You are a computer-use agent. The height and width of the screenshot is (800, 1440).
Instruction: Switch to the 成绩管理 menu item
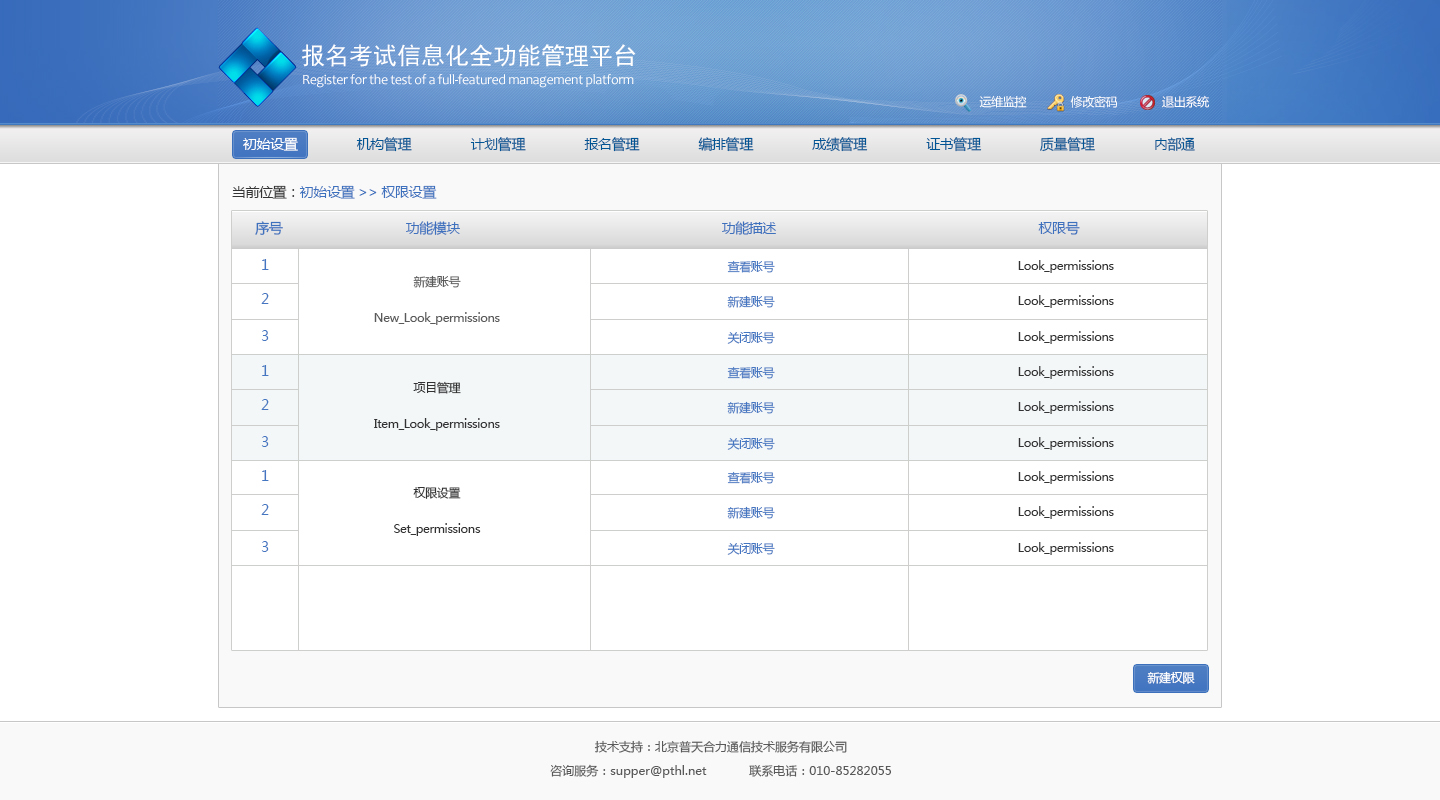point(840,144)
